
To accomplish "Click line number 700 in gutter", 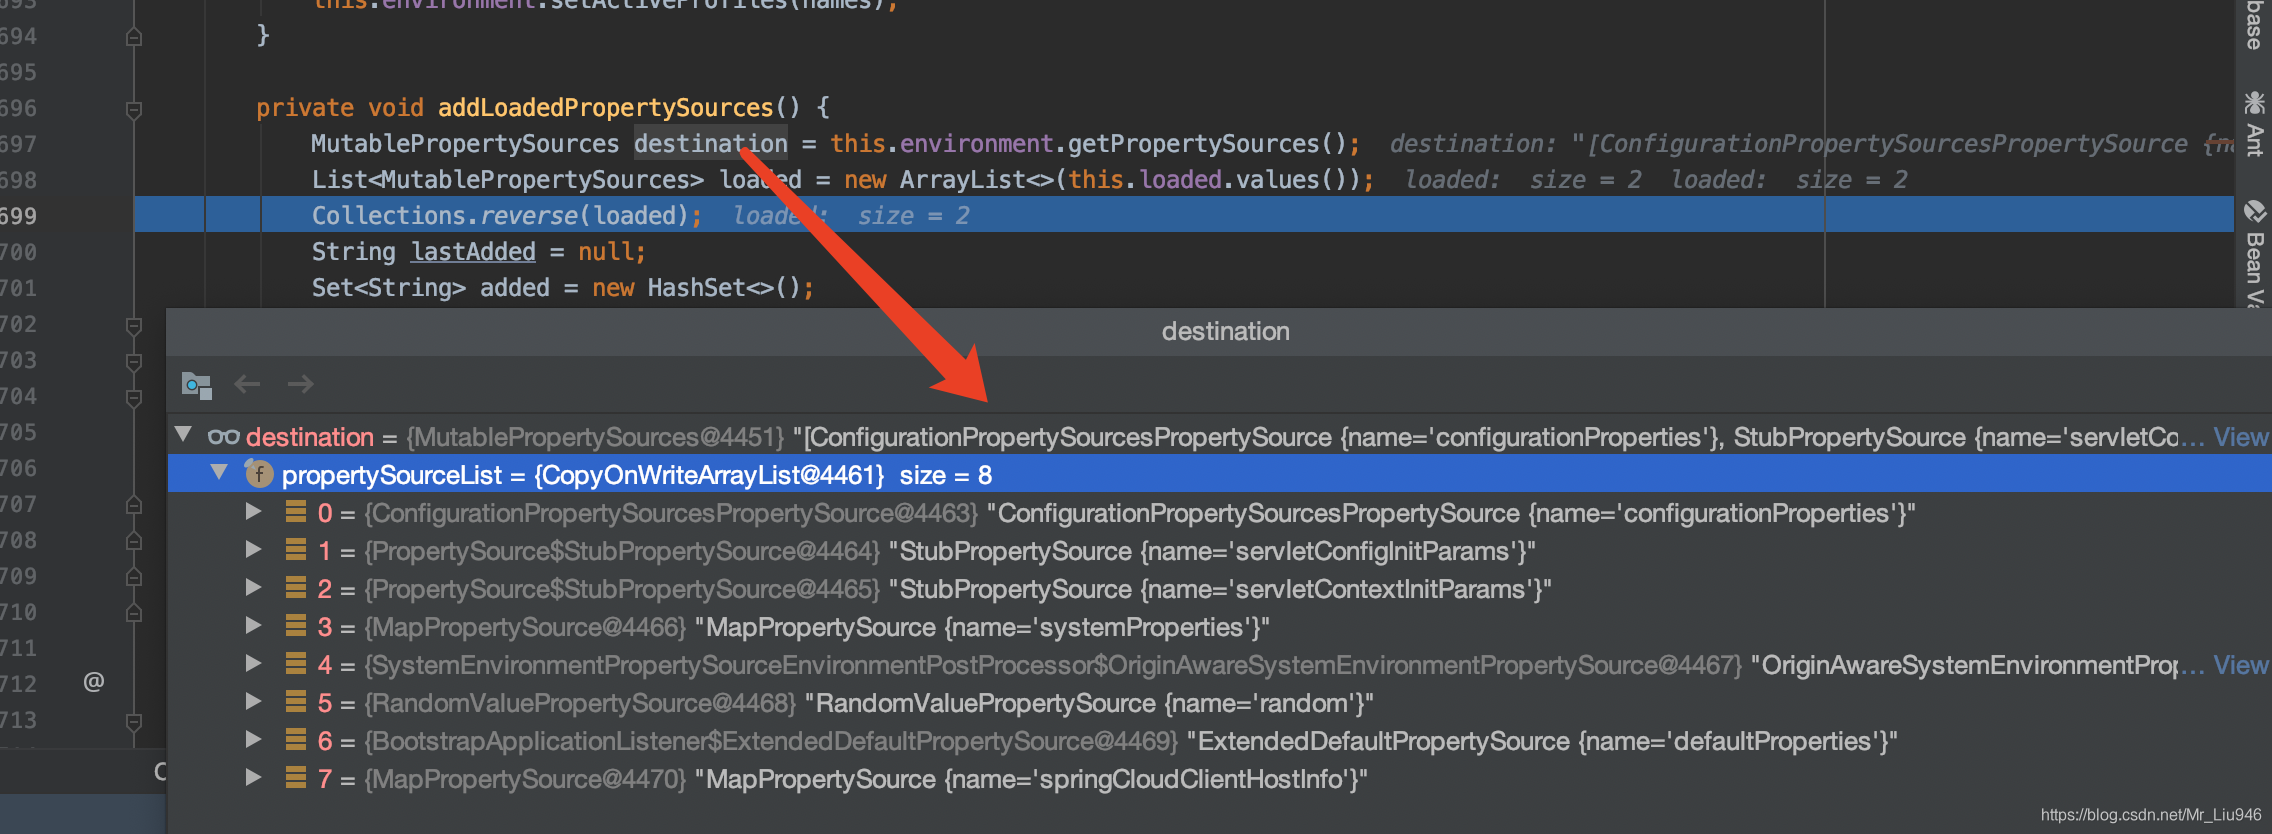I will [19, 252].
